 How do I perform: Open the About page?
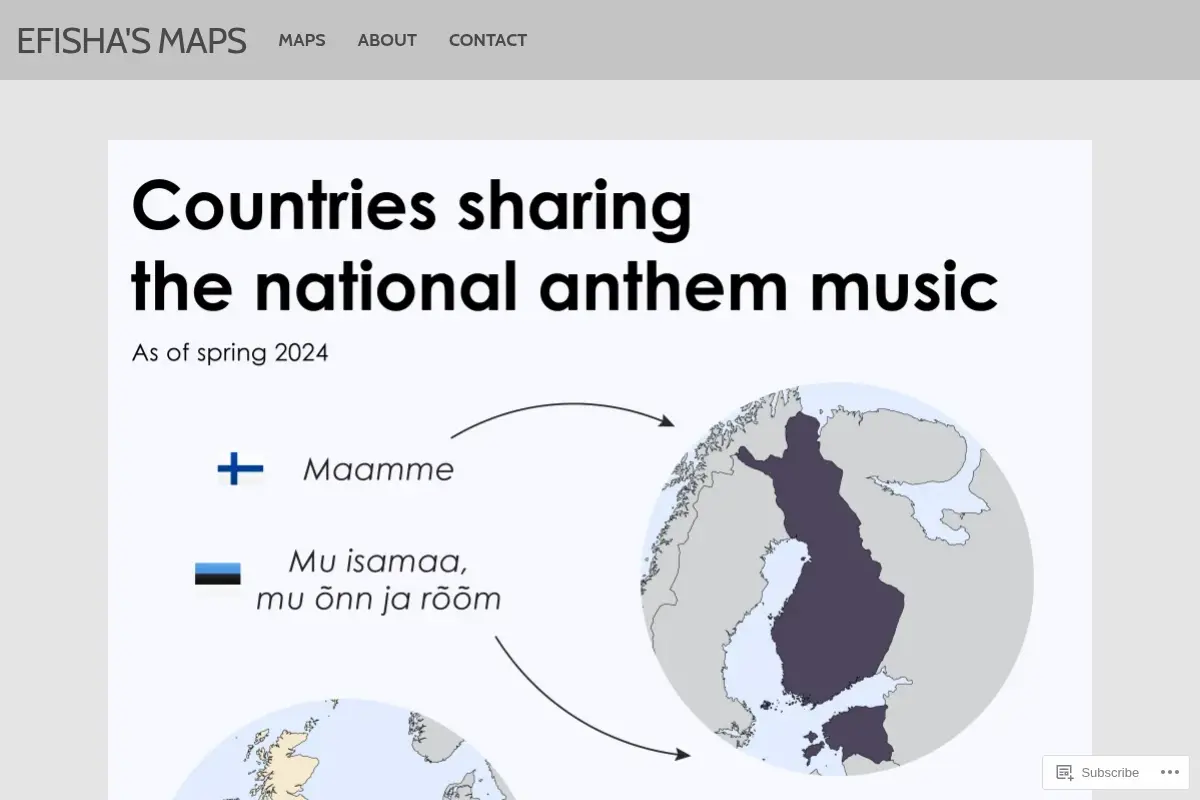[x=387, y=40]
